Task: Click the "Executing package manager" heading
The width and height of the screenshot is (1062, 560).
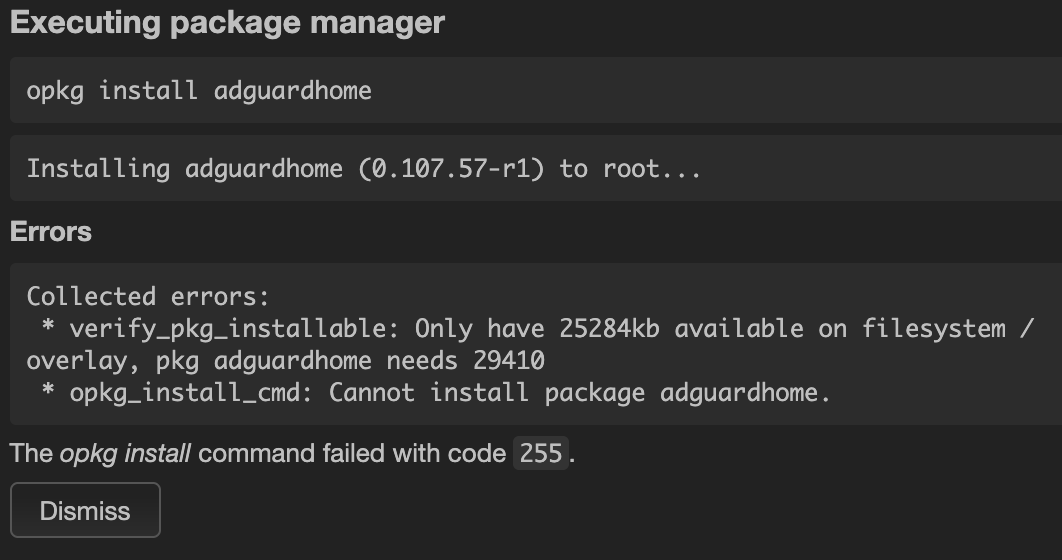Action: pos(228,22)
